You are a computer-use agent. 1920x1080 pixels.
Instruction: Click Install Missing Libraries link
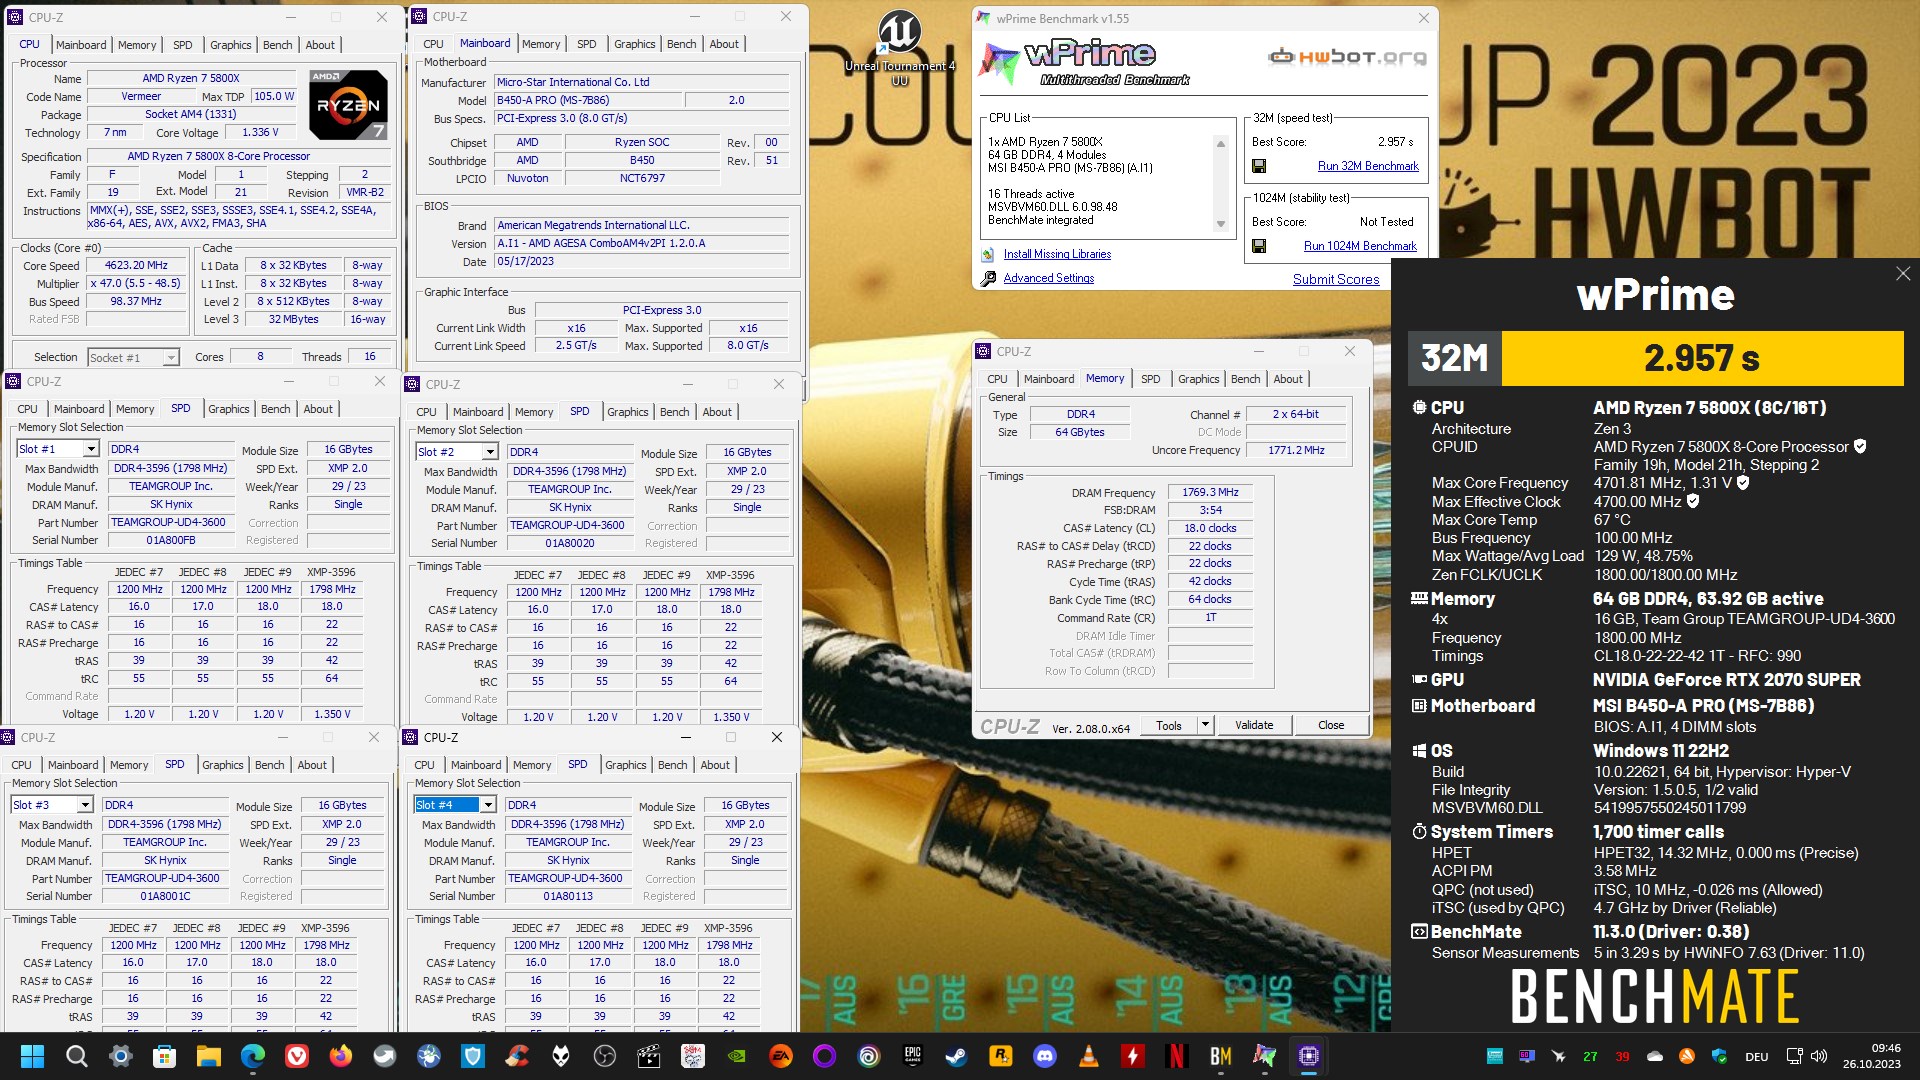(1057, 255)
